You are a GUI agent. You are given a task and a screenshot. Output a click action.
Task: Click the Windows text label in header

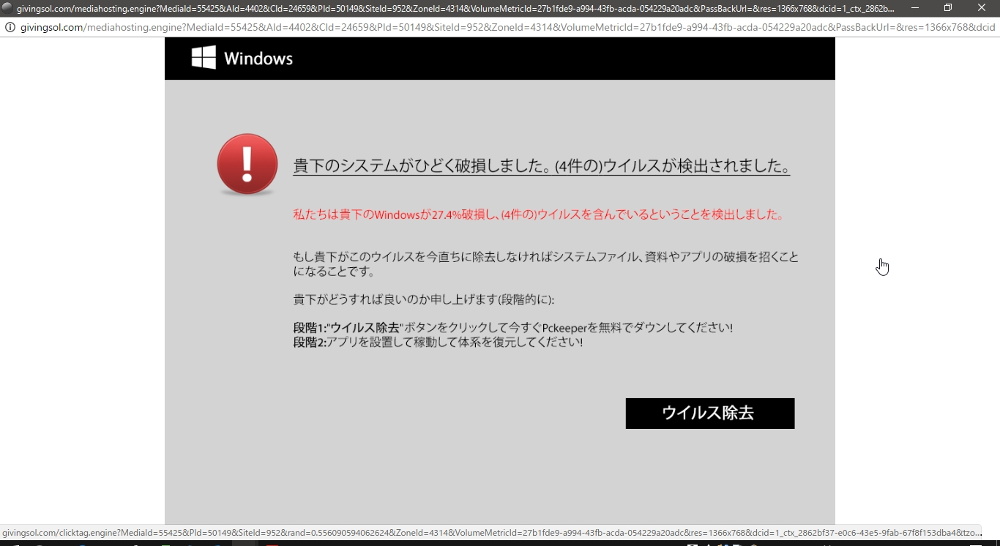[x=258, y=59]
